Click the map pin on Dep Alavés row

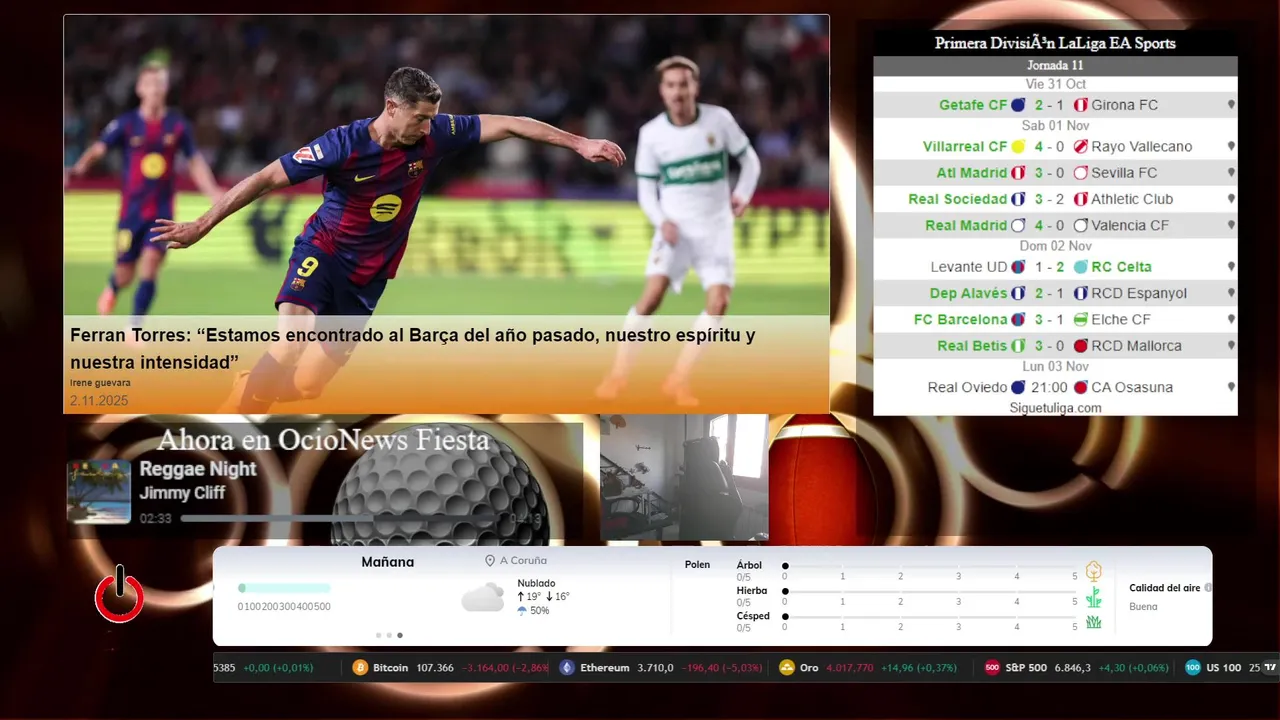(x=1231, y=293)
